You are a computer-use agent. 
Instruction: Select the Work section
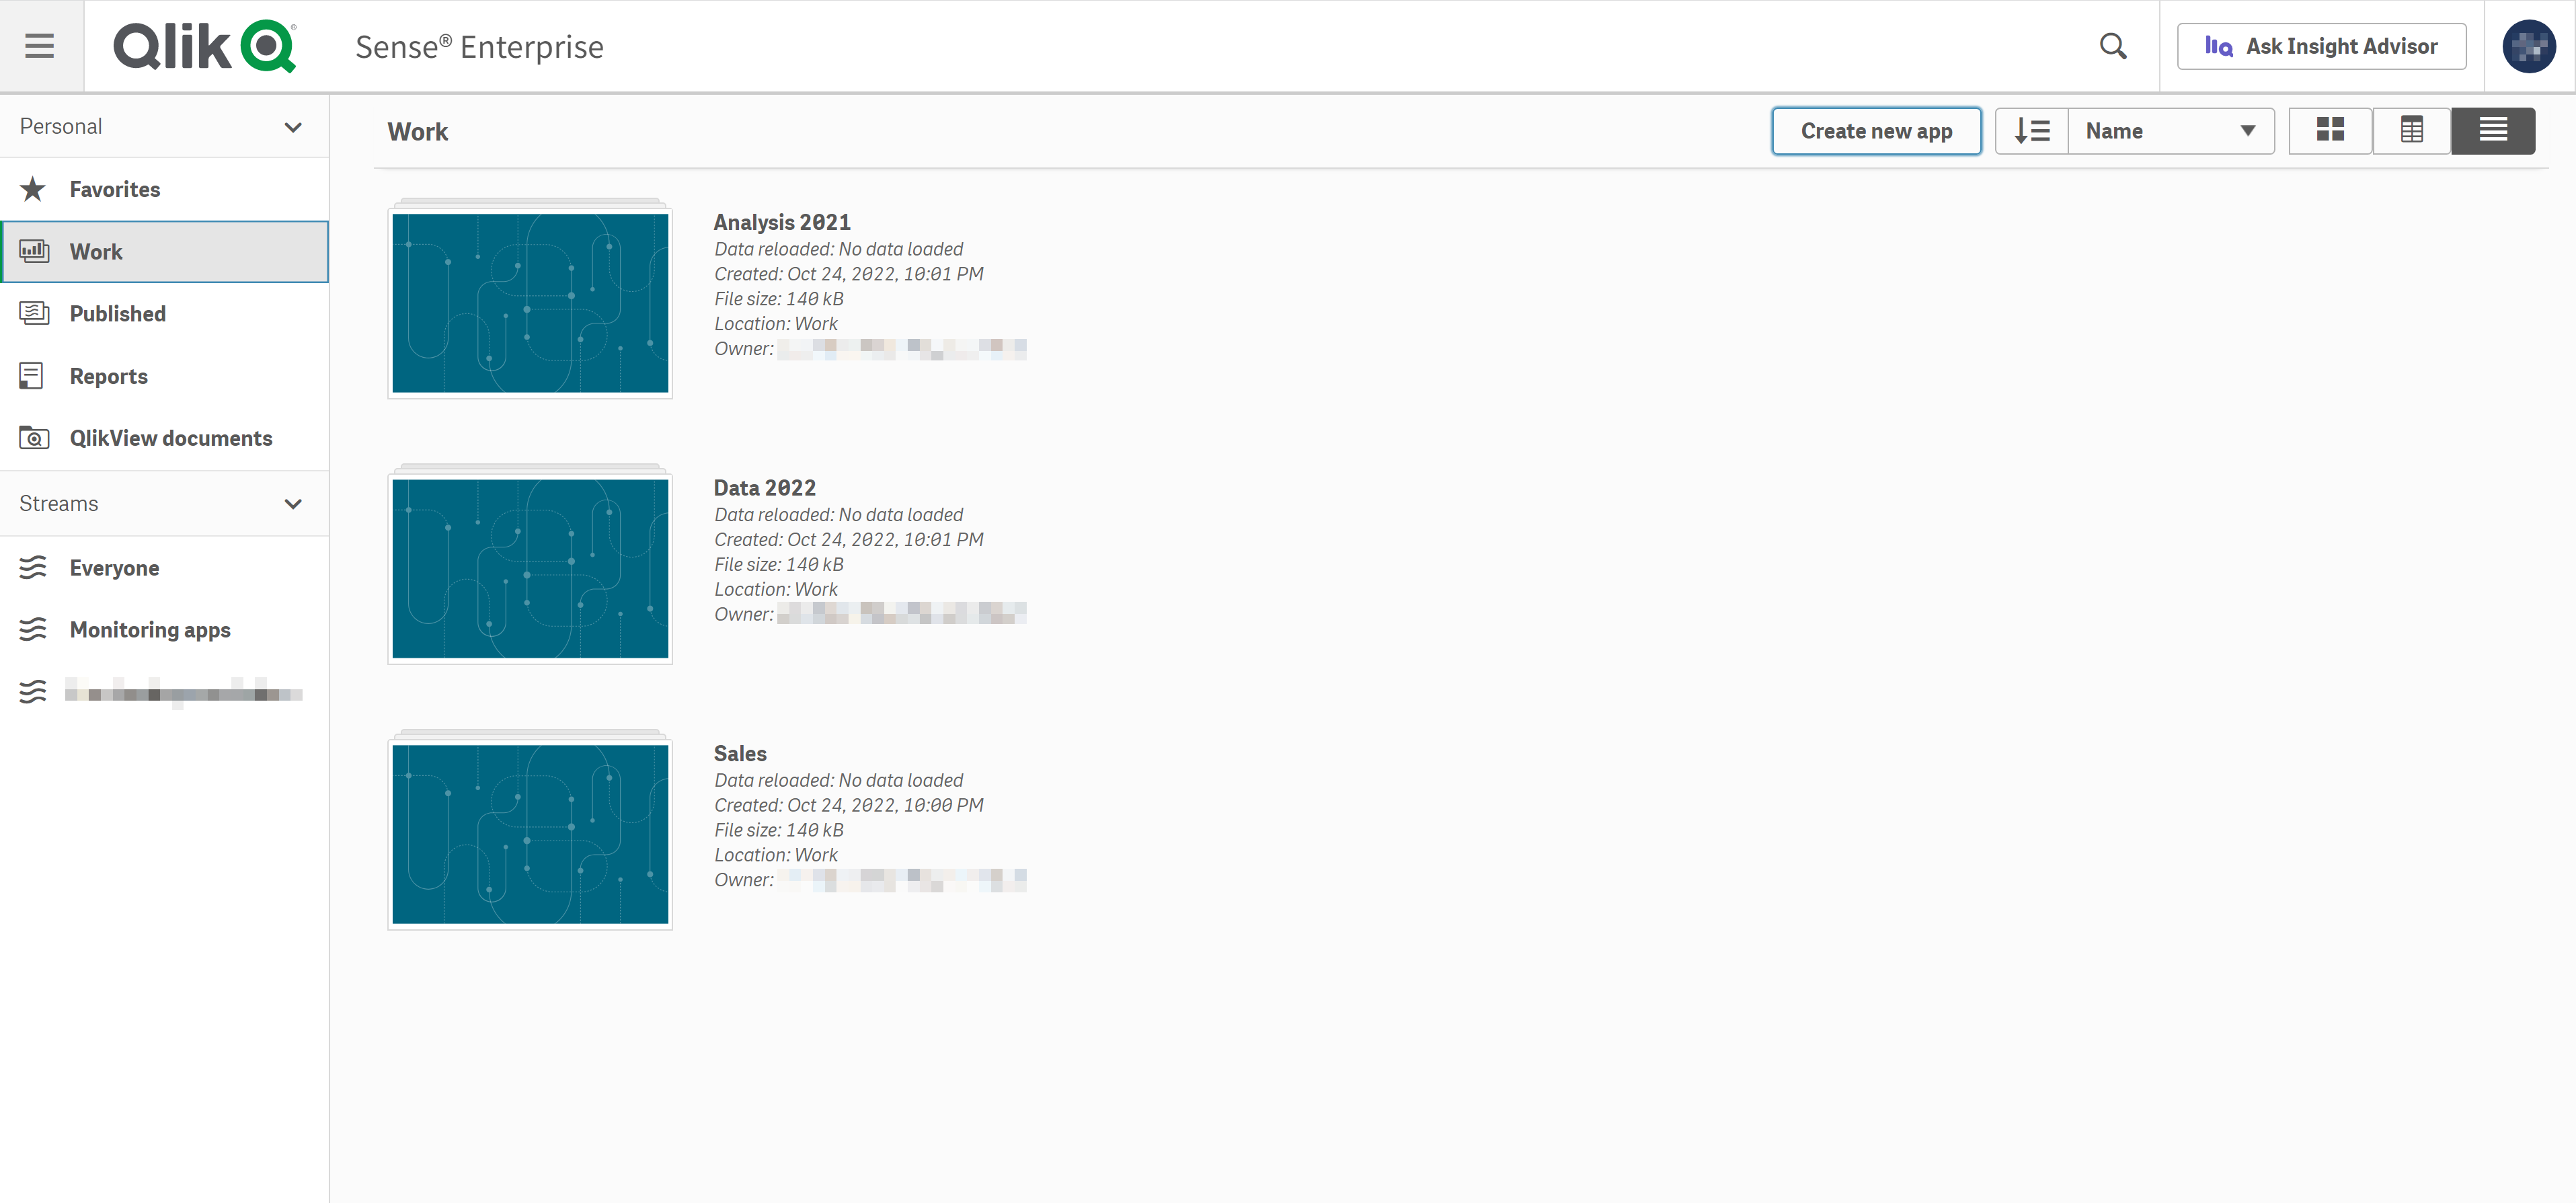tap(164, 251)
